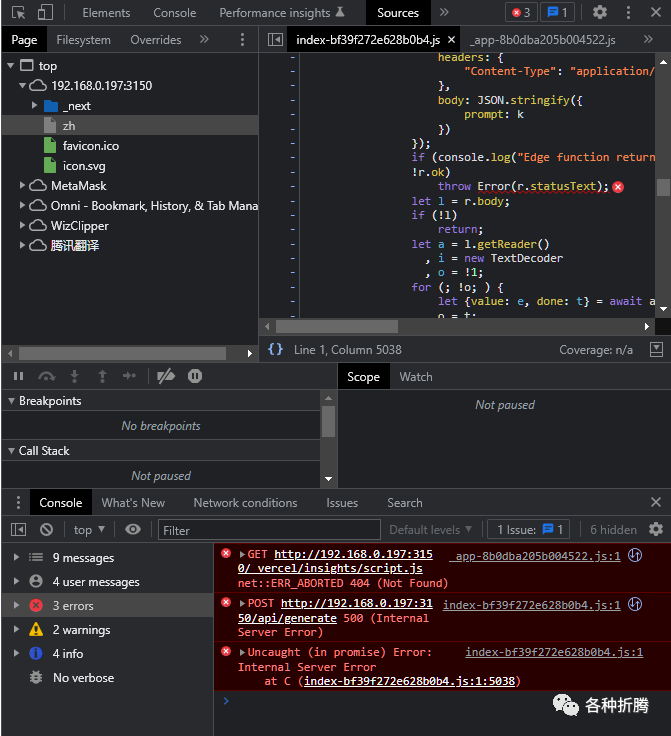Clear the console with the clear icon
Image resolution: width=671 pixels, height=736 pixels.
tap(46, 530)
